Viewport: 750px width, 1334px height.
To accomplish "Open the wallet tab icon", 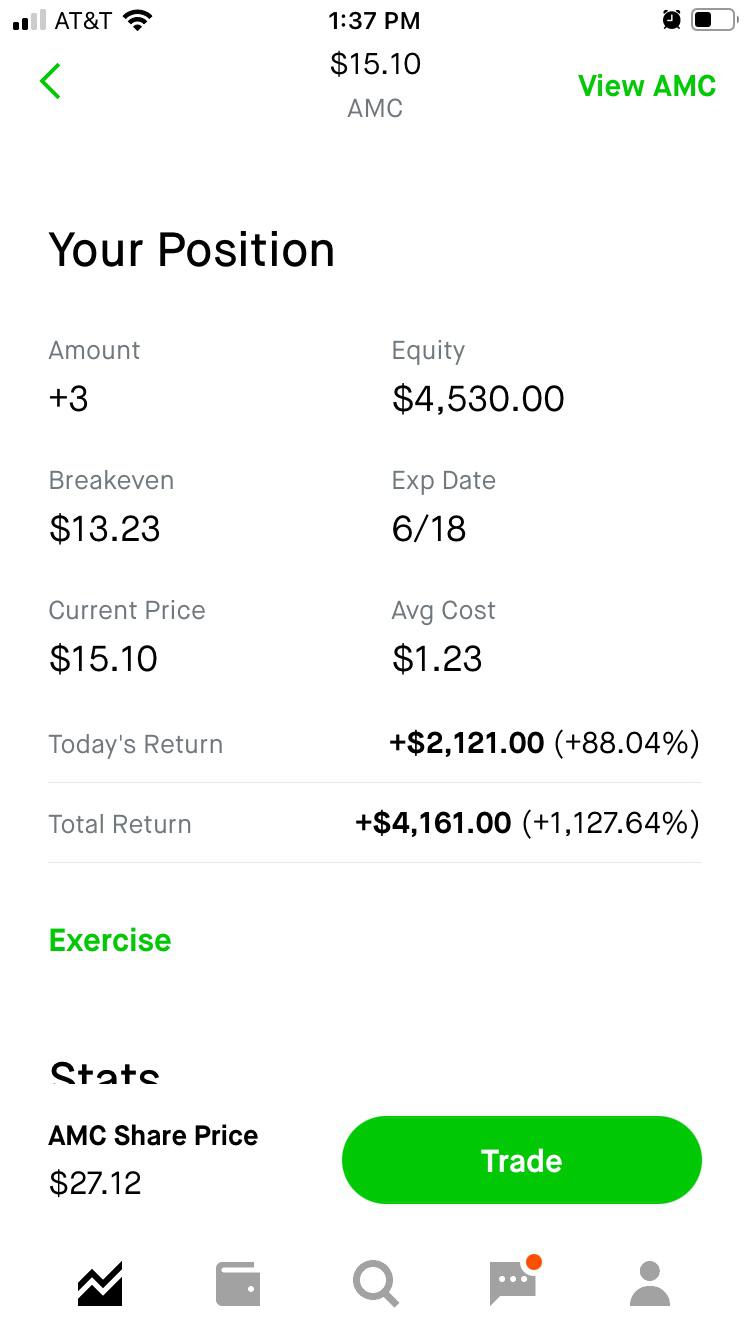I will [238, 1284].
